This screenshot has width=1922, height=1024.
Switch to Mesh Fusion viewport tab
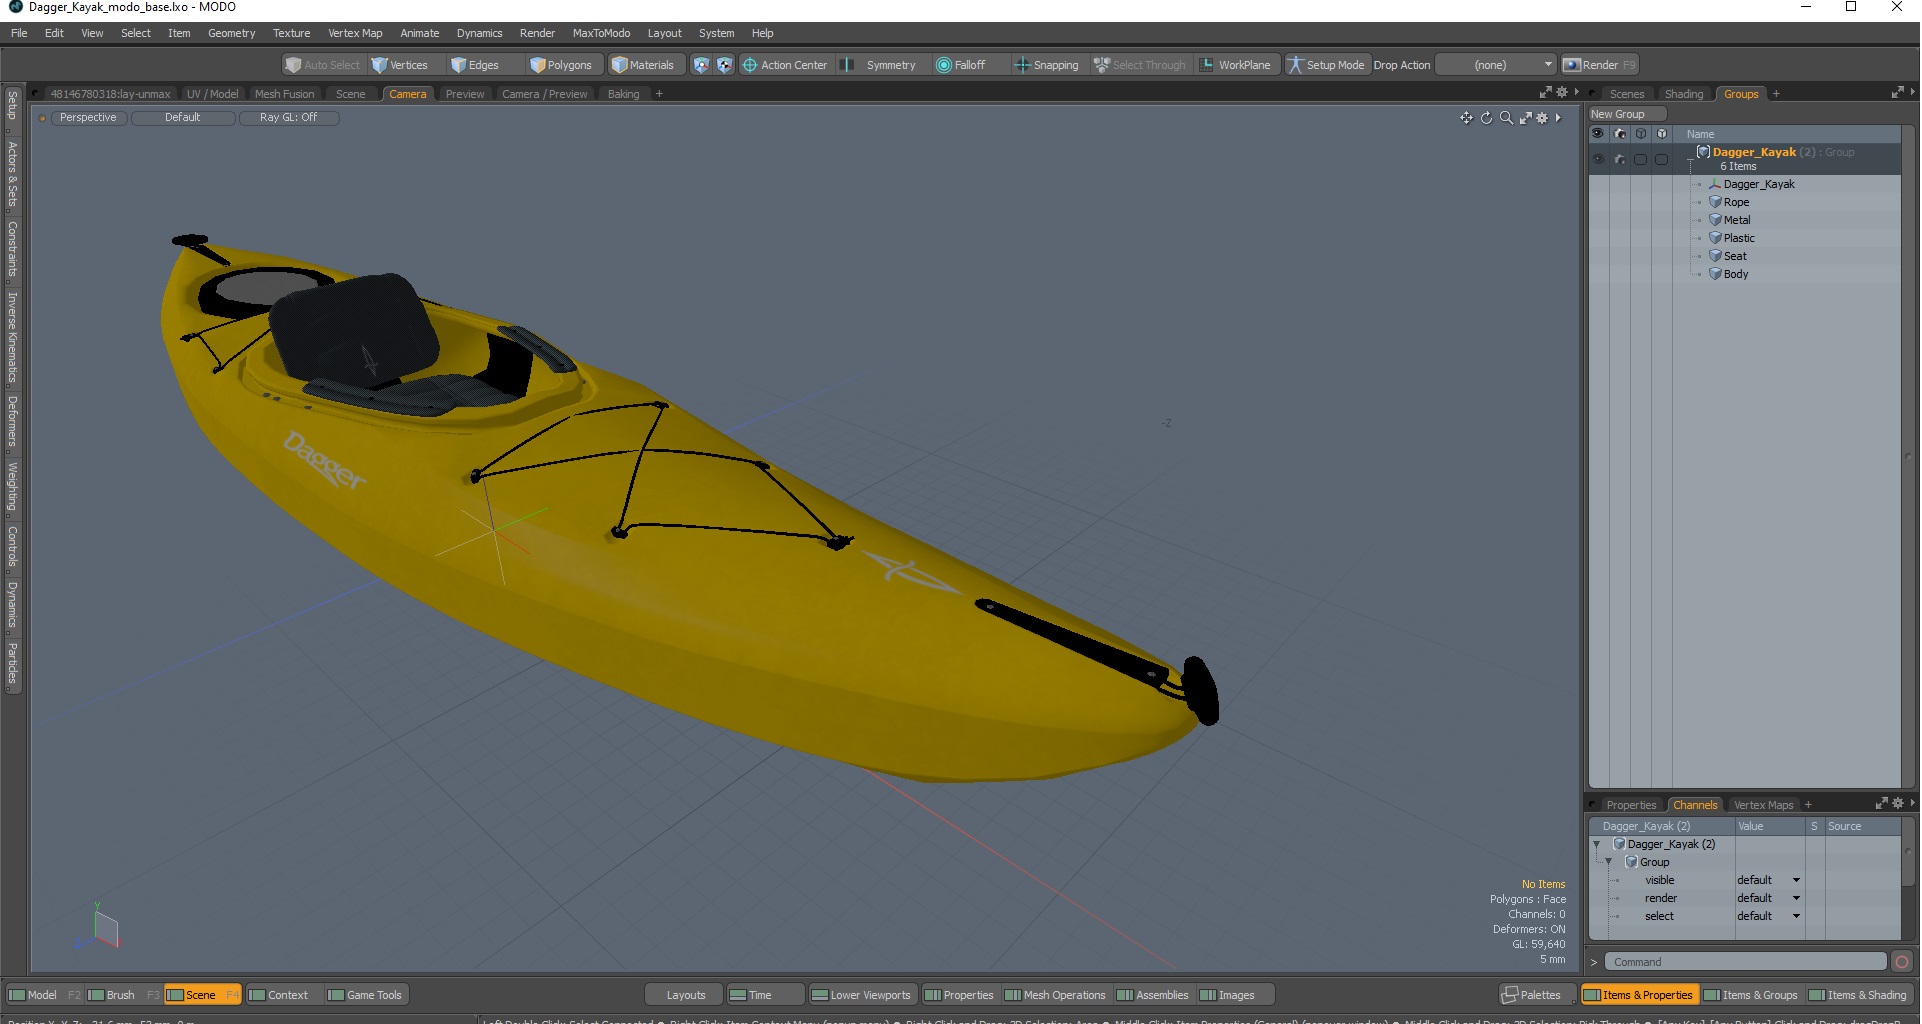click(x=284, y=94)
